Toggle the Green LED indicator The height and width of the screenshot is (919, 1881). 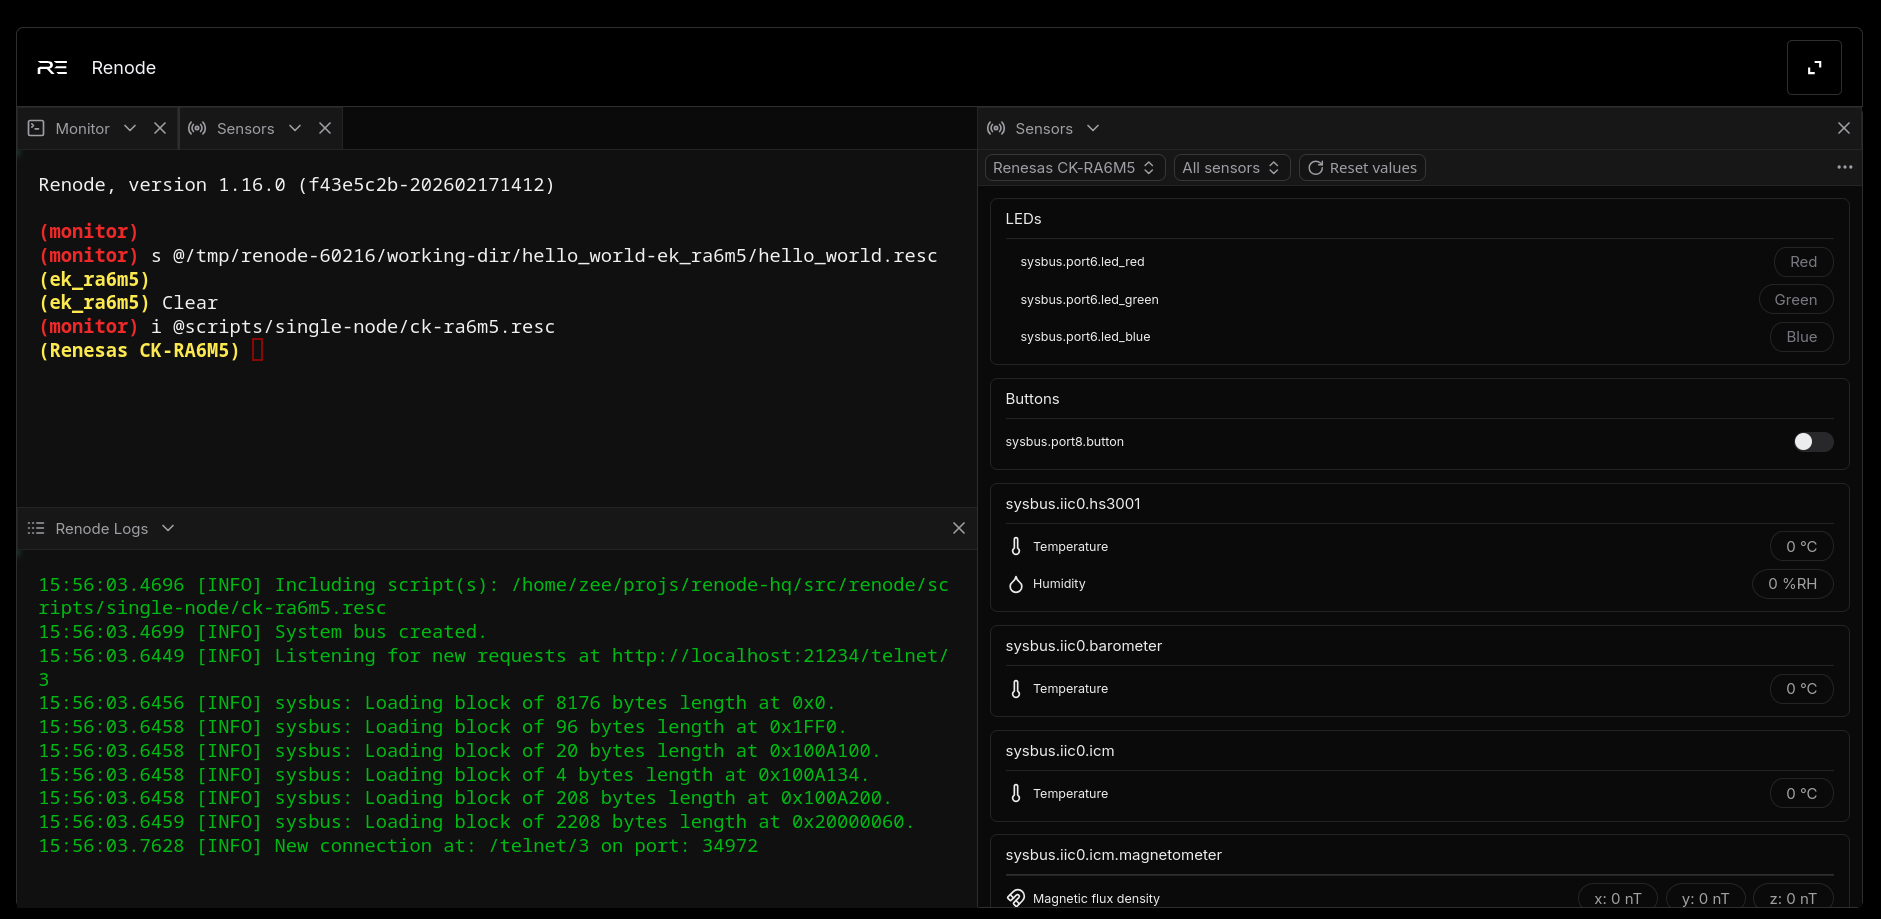(1795, 299)
